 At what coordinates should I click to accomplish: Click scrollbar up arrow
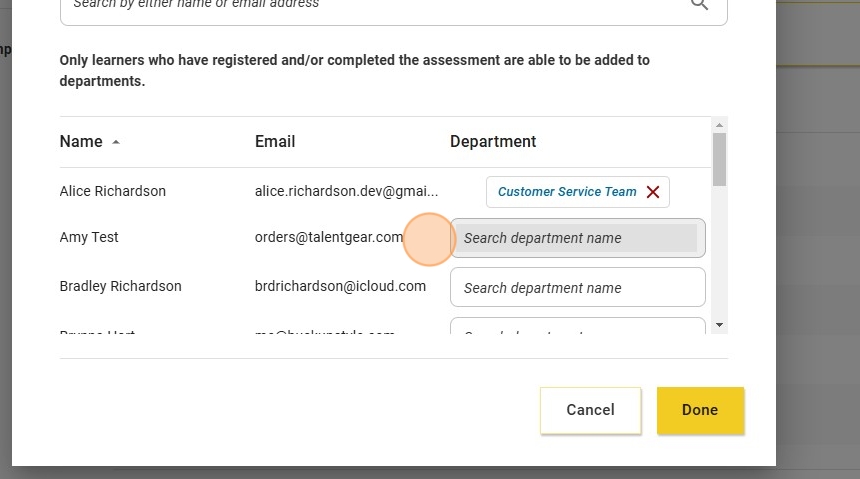point(719,125)
